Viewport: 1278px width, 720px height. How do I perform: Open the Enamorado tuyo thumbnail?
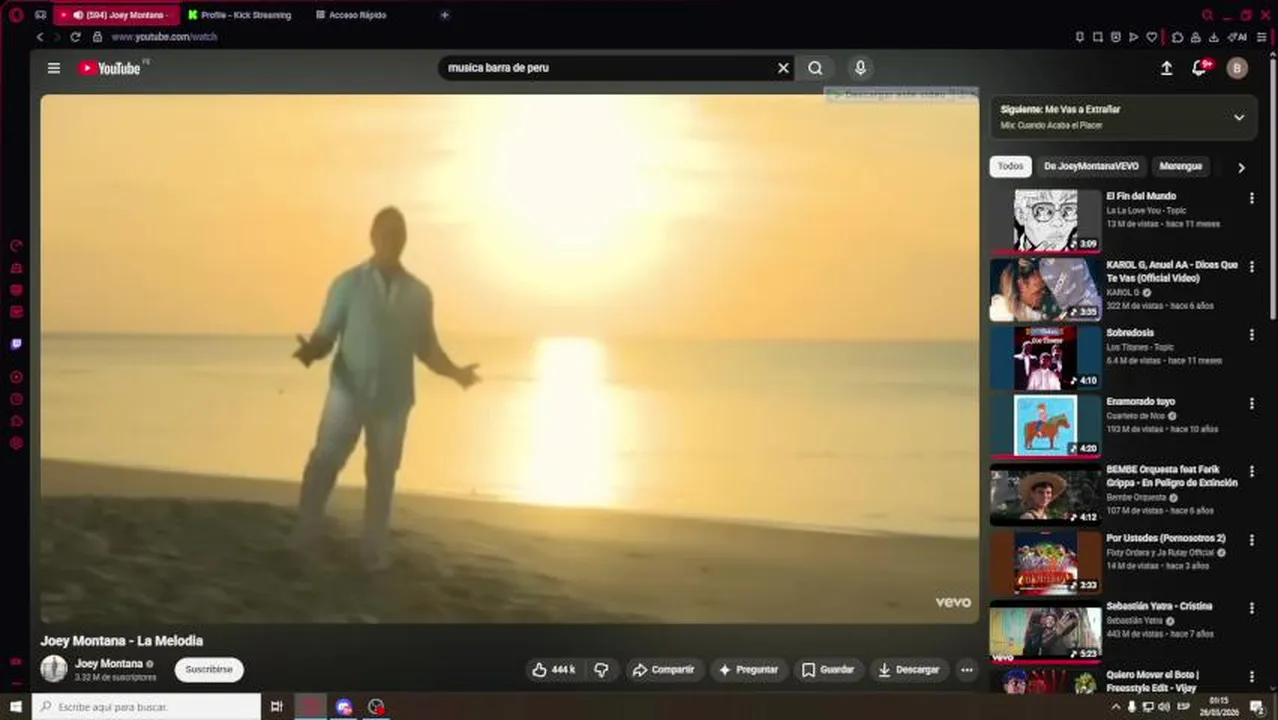pos(1046,426)
